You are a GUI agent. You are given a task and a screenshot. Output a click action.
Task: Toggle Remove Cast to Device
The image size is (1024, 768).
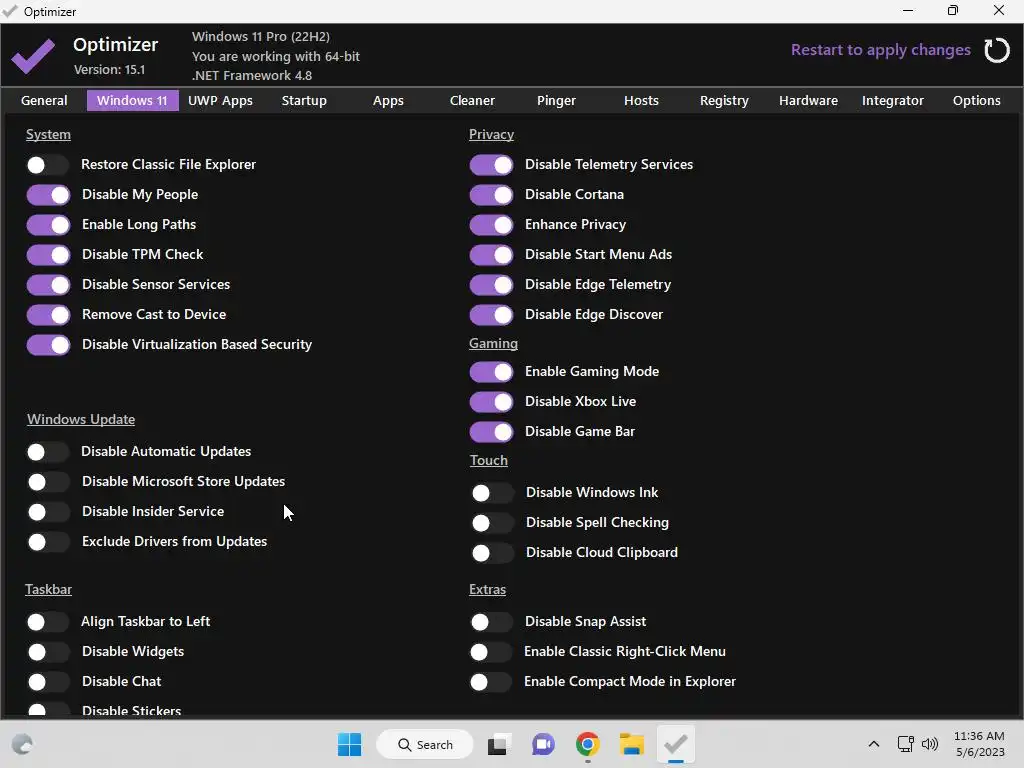(x=48, y=315)
